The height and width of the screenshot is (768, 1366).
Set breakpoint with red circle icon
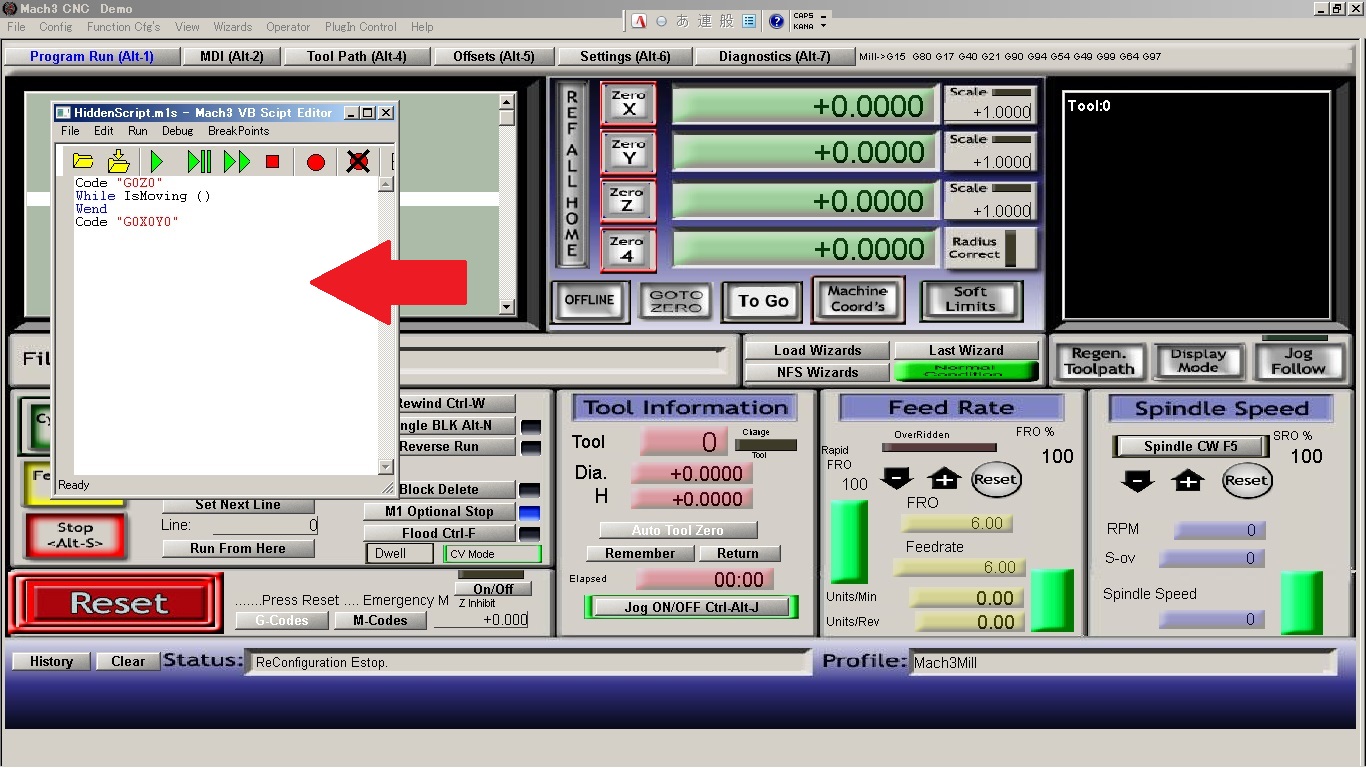(316, 162)
